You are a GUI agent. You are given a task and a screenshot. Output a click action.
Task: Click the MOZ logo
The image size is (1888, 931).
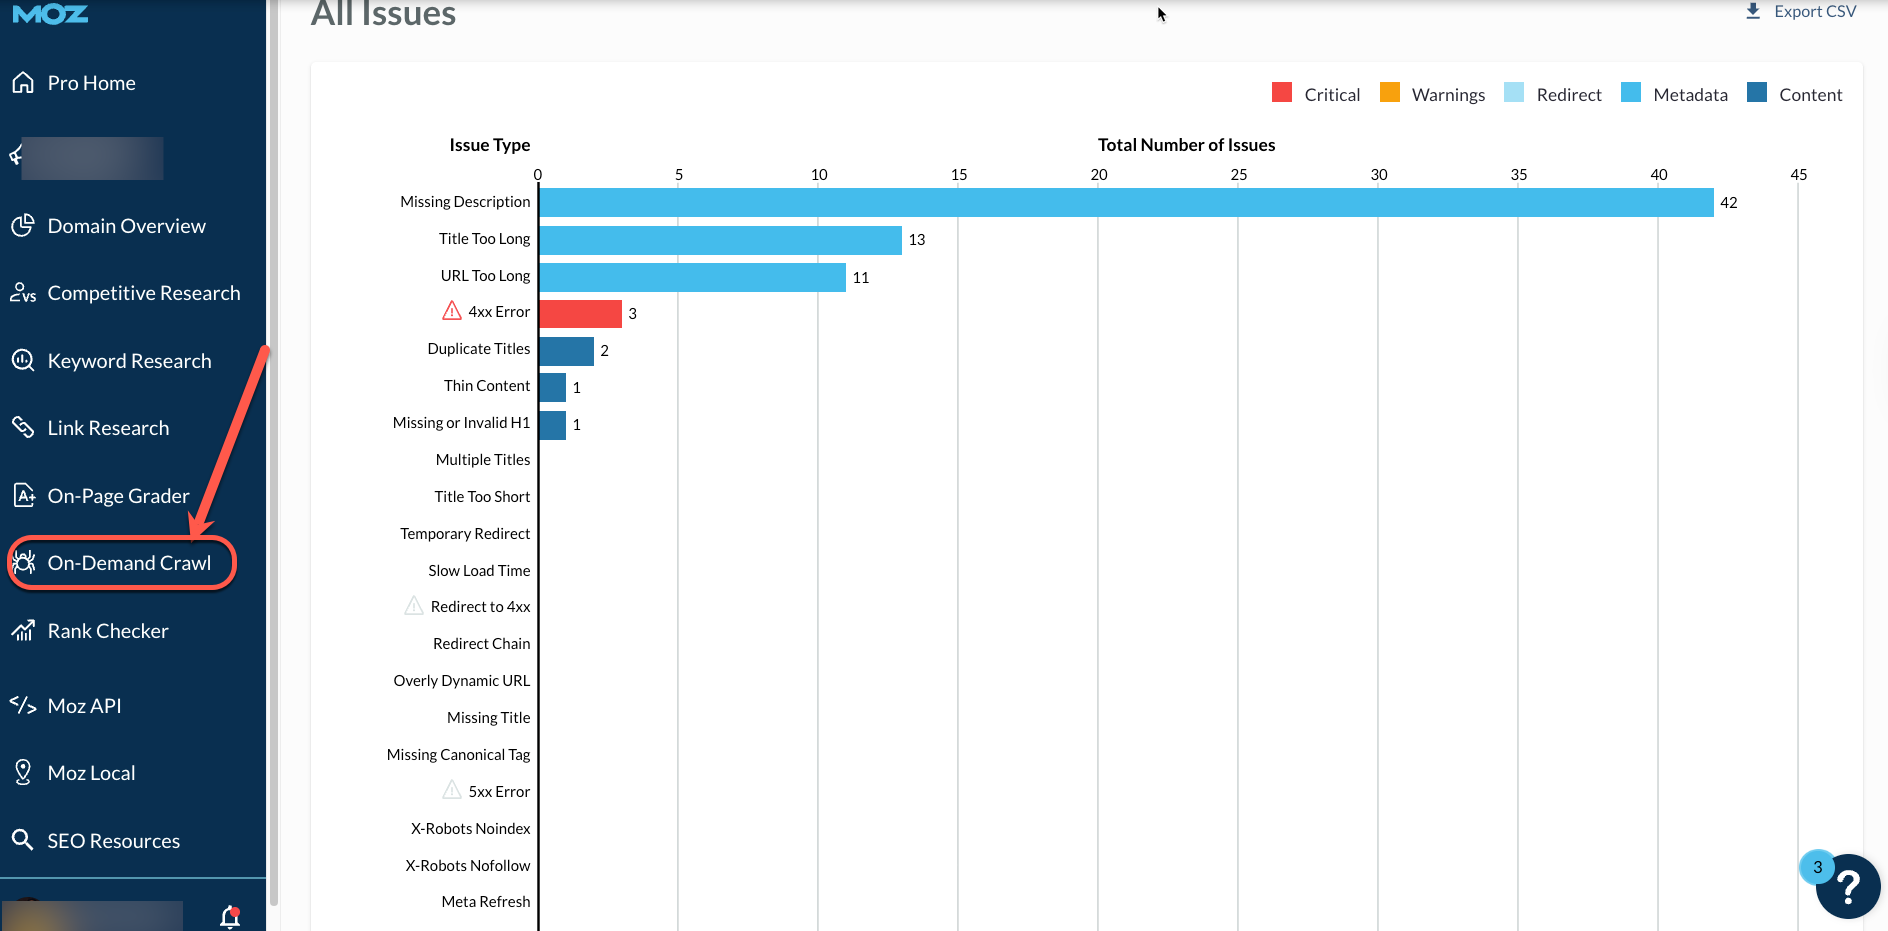click(x=50, y=14)
